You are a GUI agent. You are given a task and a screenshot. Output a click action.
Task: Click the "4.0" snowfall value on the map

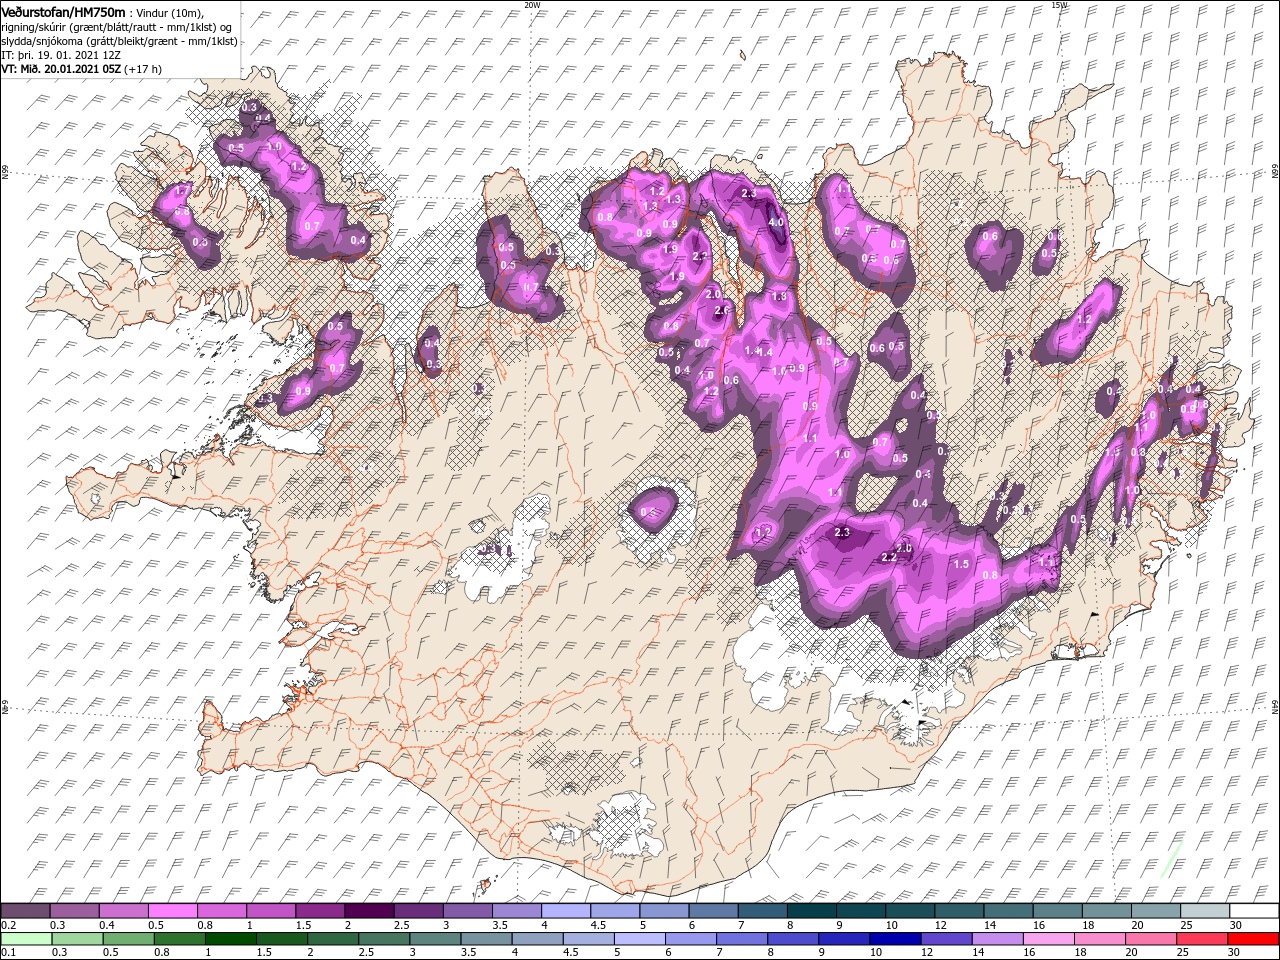coord(775,222)
